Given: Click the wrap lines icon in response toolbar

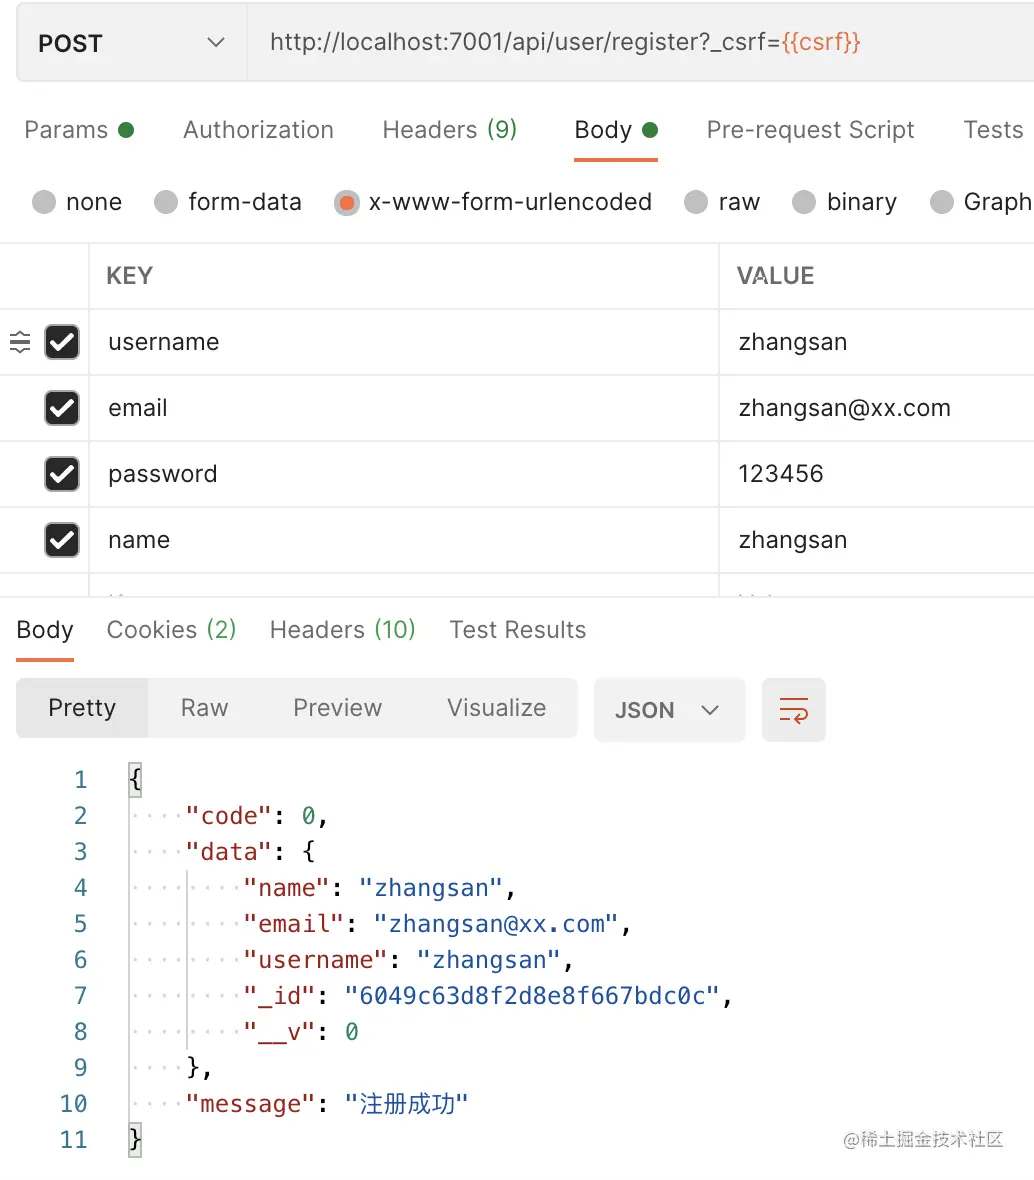Looking at the screenshot, I should [793, 710].
